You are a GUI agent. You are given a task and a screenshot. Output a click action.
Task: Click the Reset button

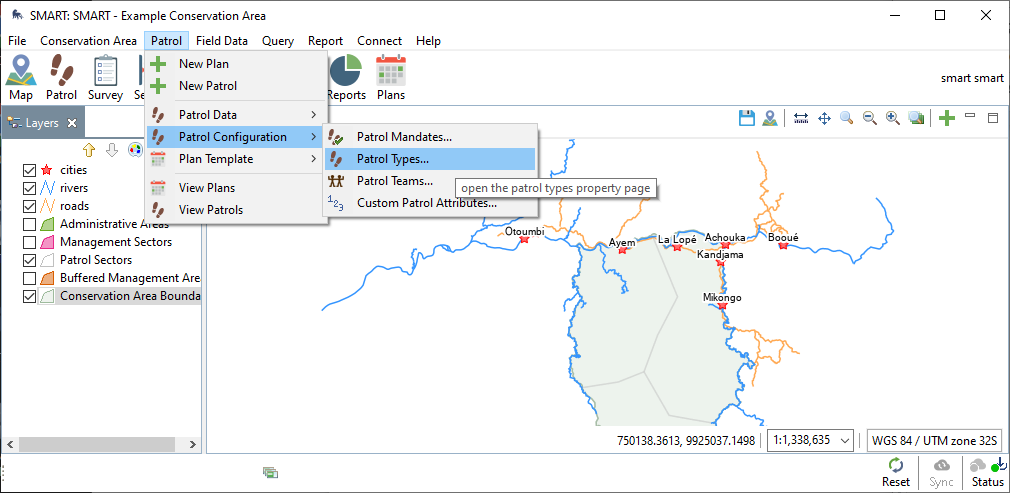[x=895, y=472]
